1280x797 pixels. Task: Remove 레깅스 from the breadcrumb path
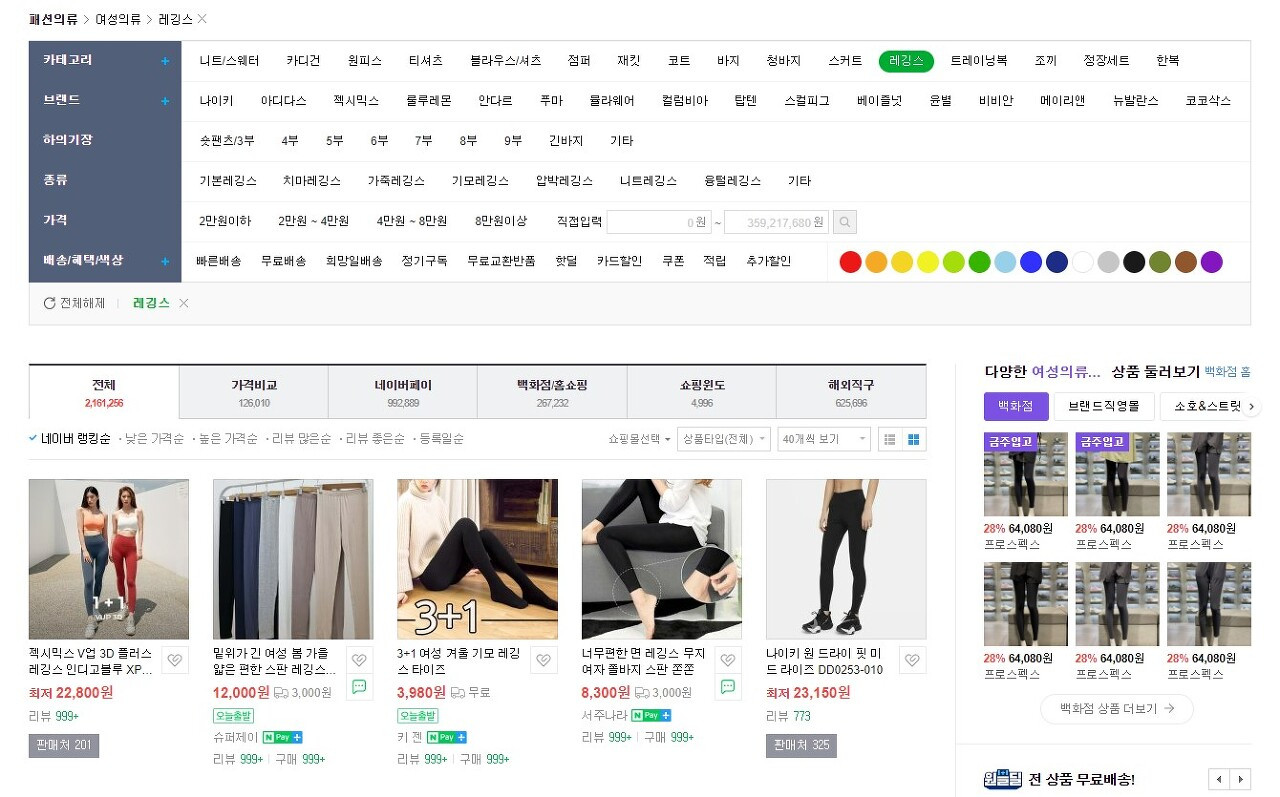202,19
